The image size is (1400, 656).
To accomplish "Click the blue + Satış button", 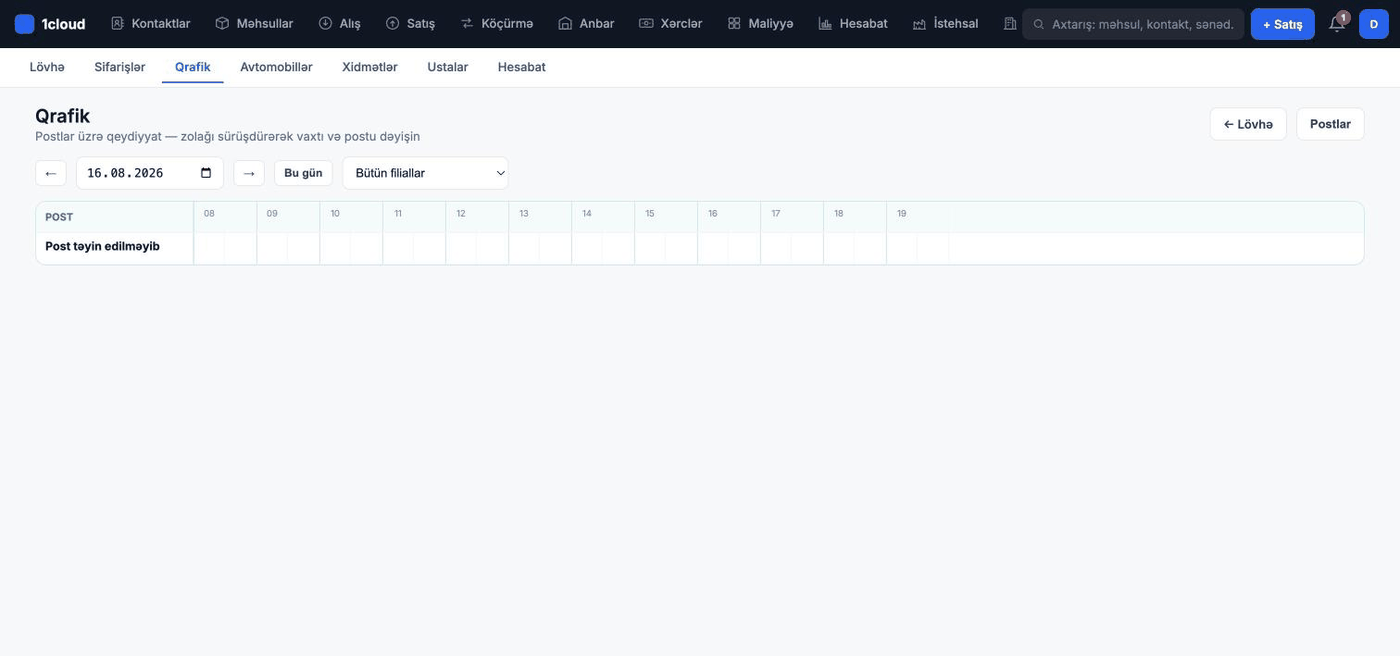I will pos(1282,24).
